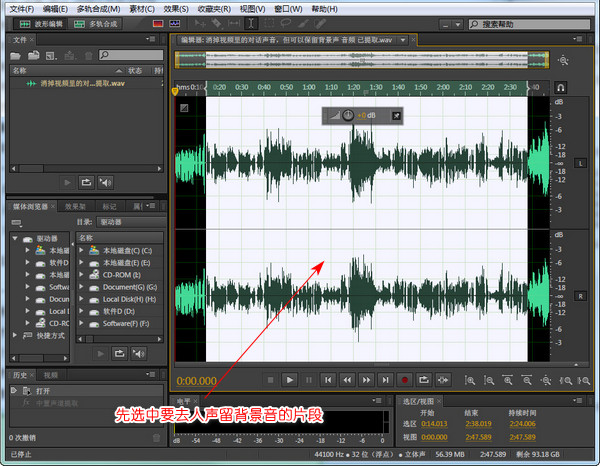Collapse the 驱动器 tree node
Image resolution: width=600 pixels, height=466 pixels.
point(15,238)
